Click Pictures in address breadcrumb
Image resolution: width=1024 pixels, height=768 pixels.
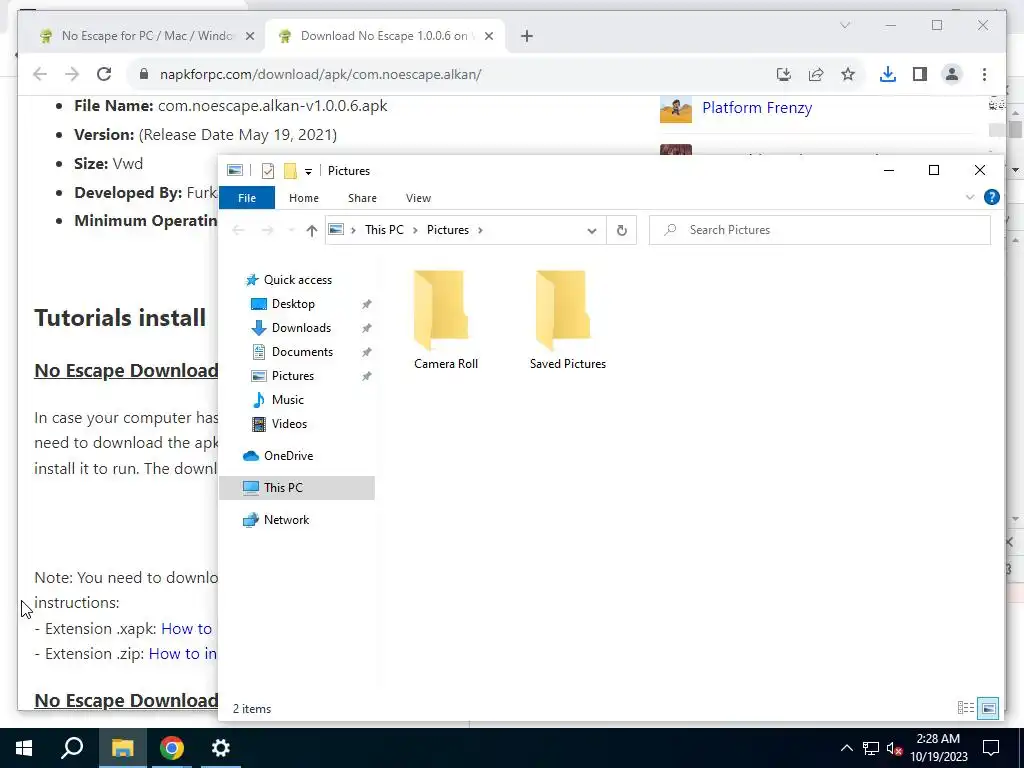click(x=448, y=230)
